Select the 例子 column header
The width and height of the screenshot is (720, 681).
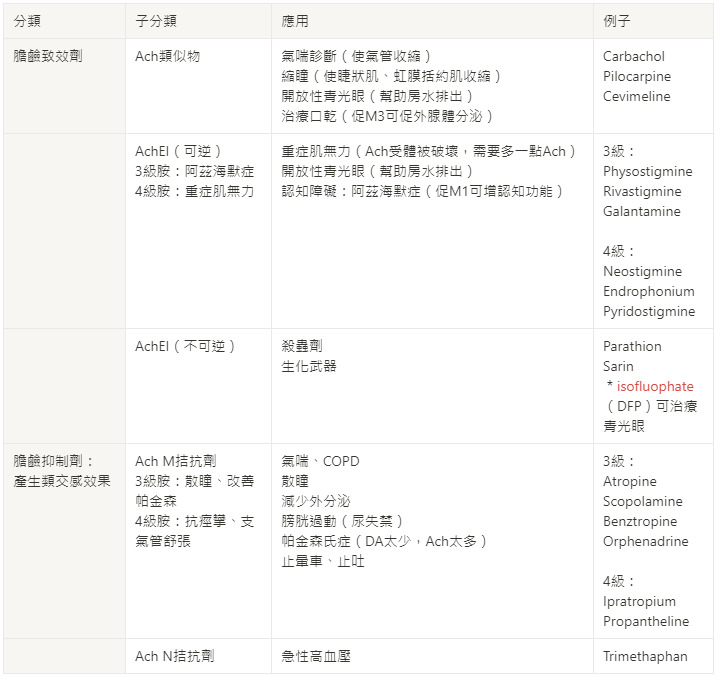pos(617,21)
